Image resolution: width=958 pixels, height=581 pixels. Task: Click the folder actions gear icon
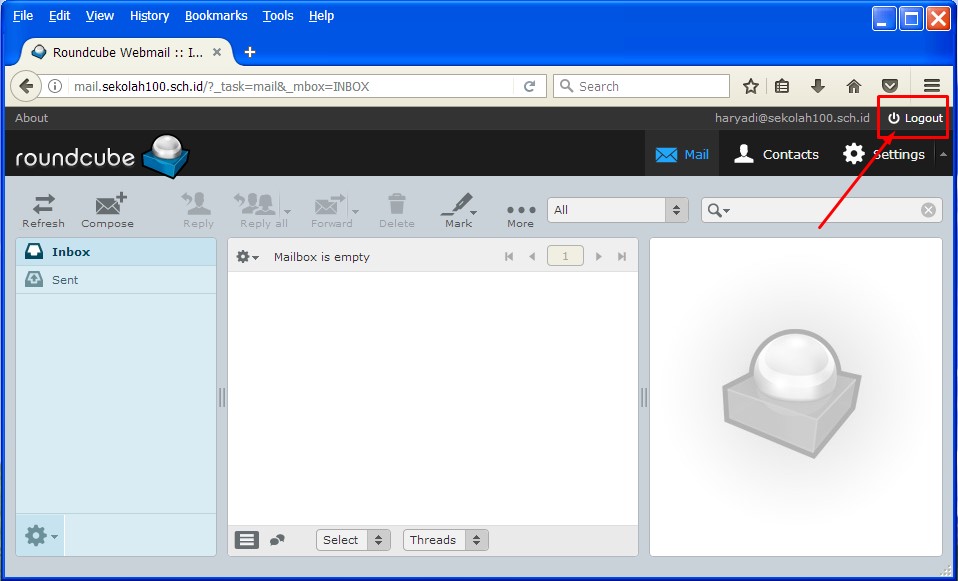40,537
